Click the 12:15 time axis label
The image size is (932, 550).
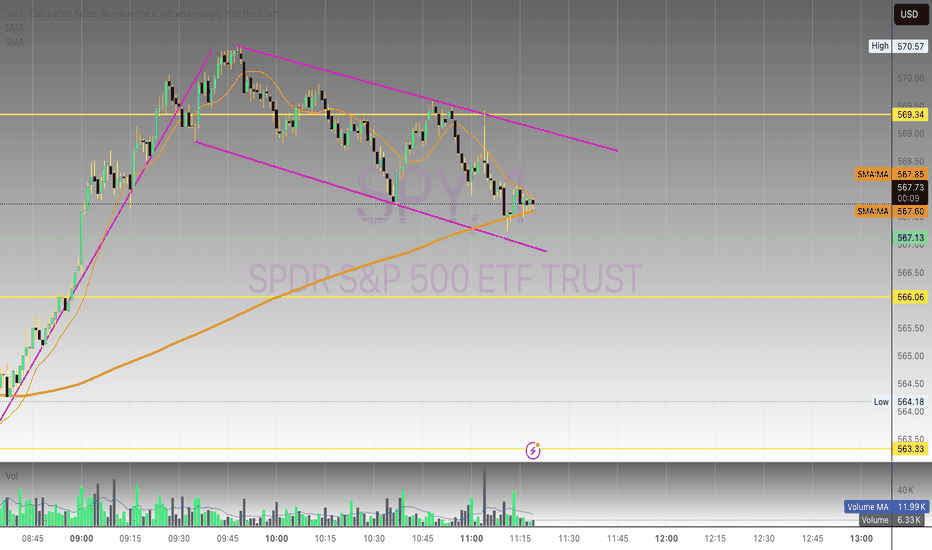[x=715, y=539]
